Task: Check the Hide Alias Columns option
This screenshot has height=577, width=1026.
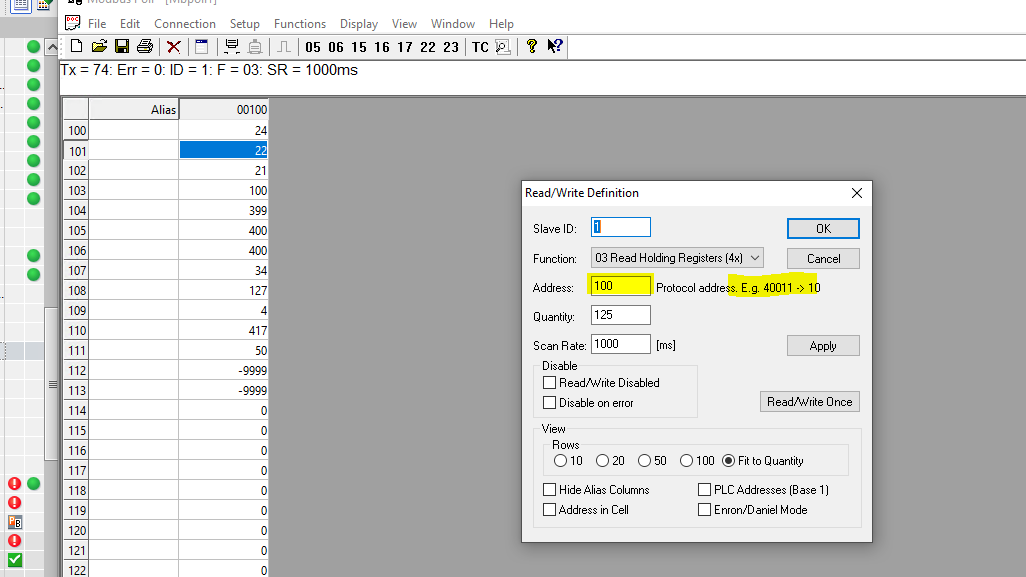Action: [549, 490]
